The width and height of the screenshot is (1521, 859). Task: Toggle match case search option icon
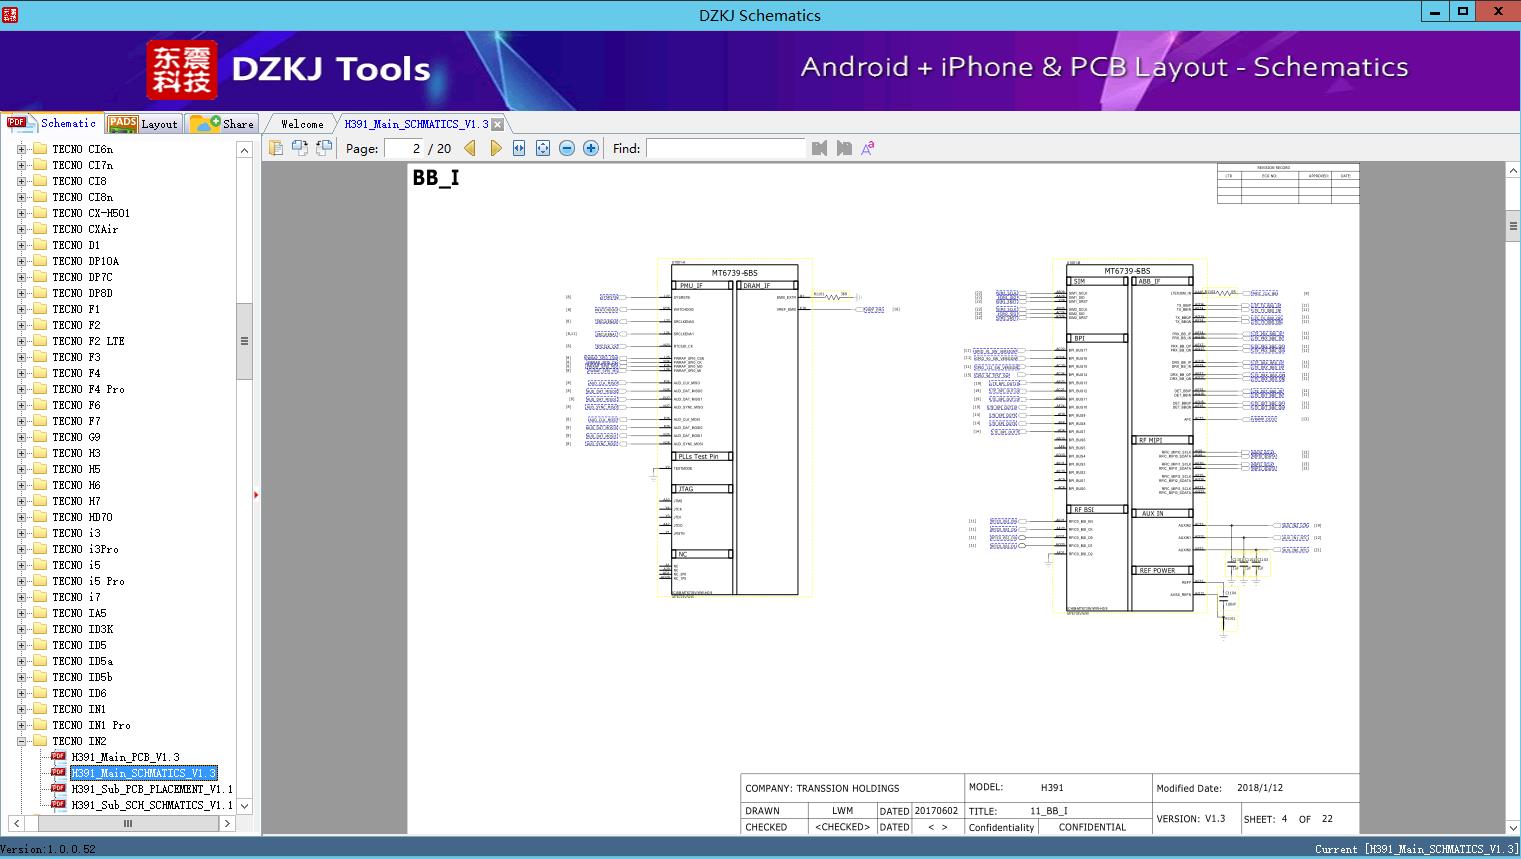pyautogui.click(x=868, y=148)
